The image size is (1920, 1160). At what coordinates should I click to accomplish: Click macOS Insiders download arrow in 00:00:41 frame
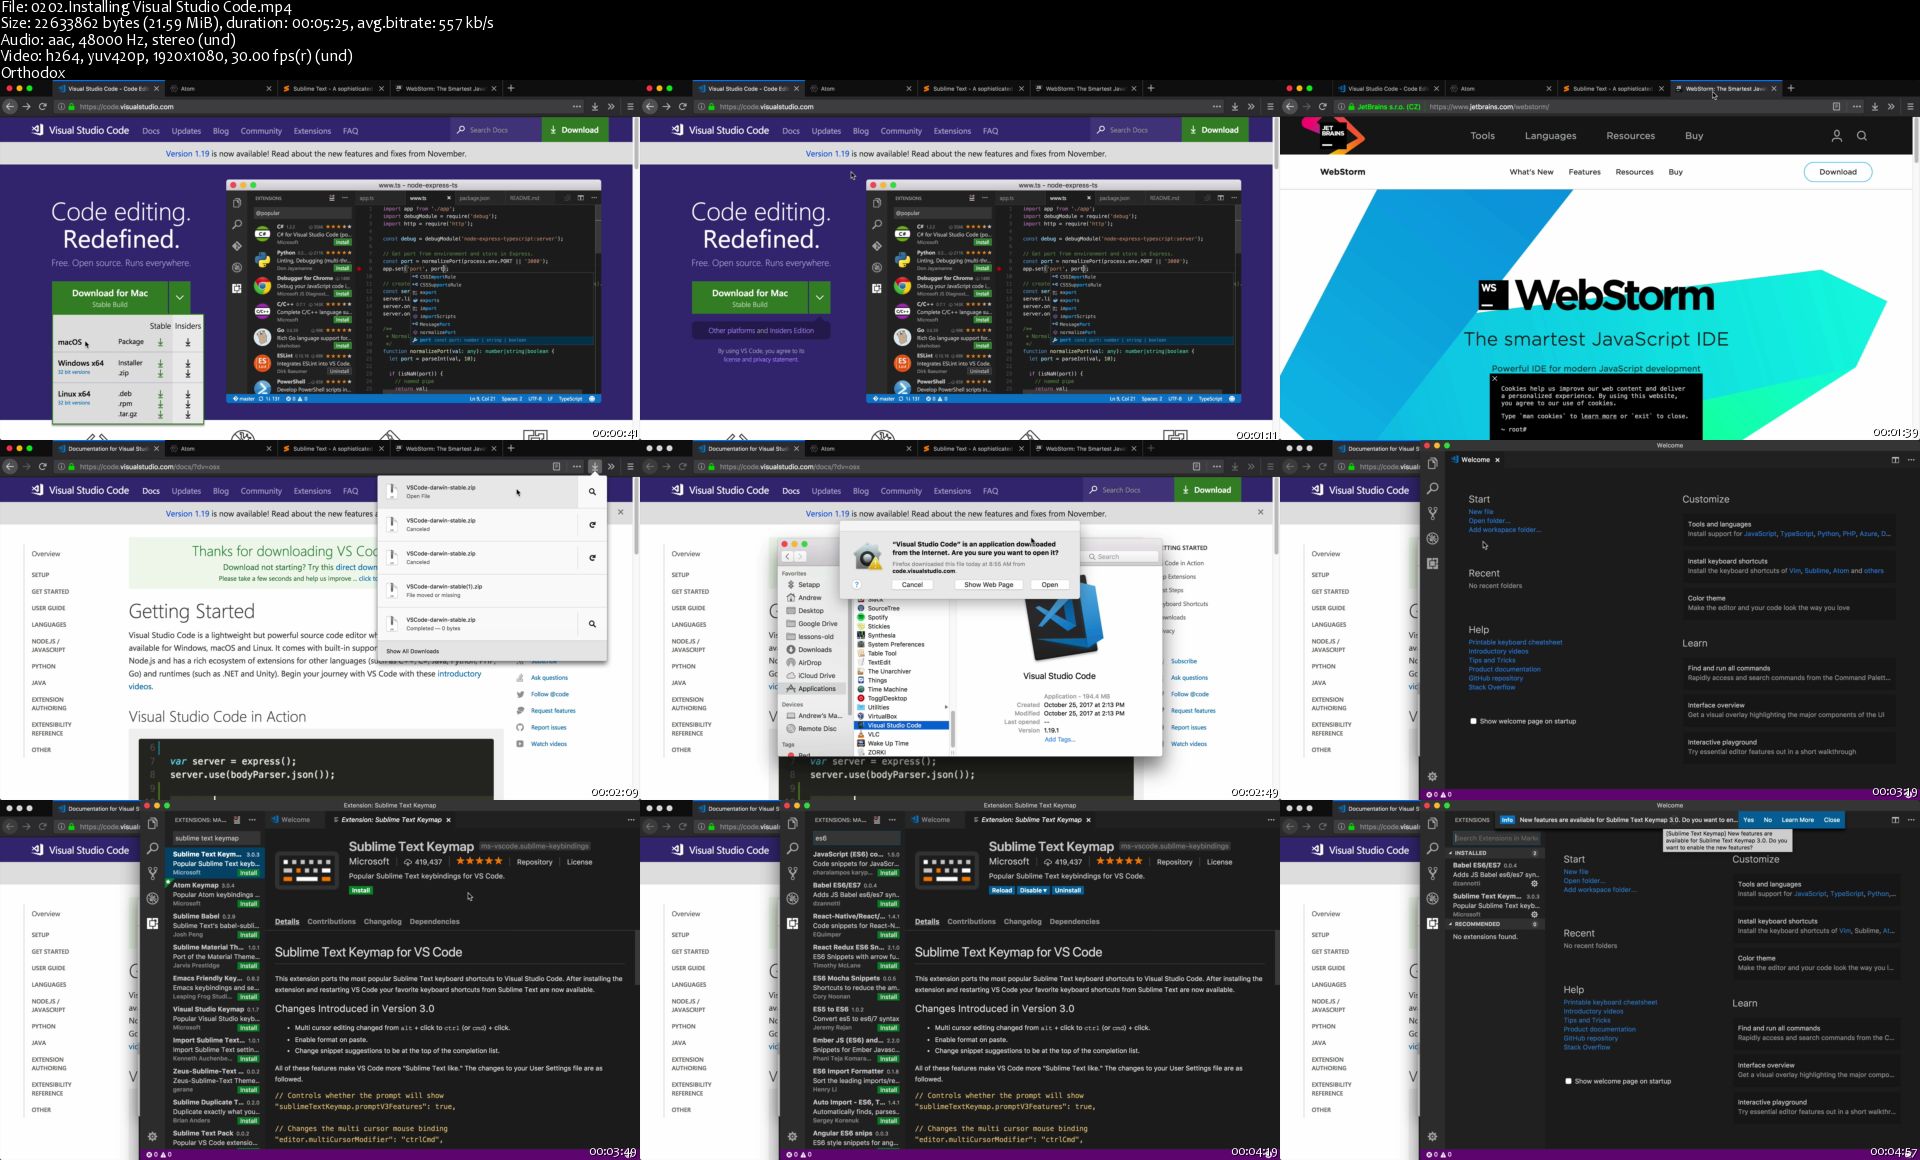coord(188,342)
